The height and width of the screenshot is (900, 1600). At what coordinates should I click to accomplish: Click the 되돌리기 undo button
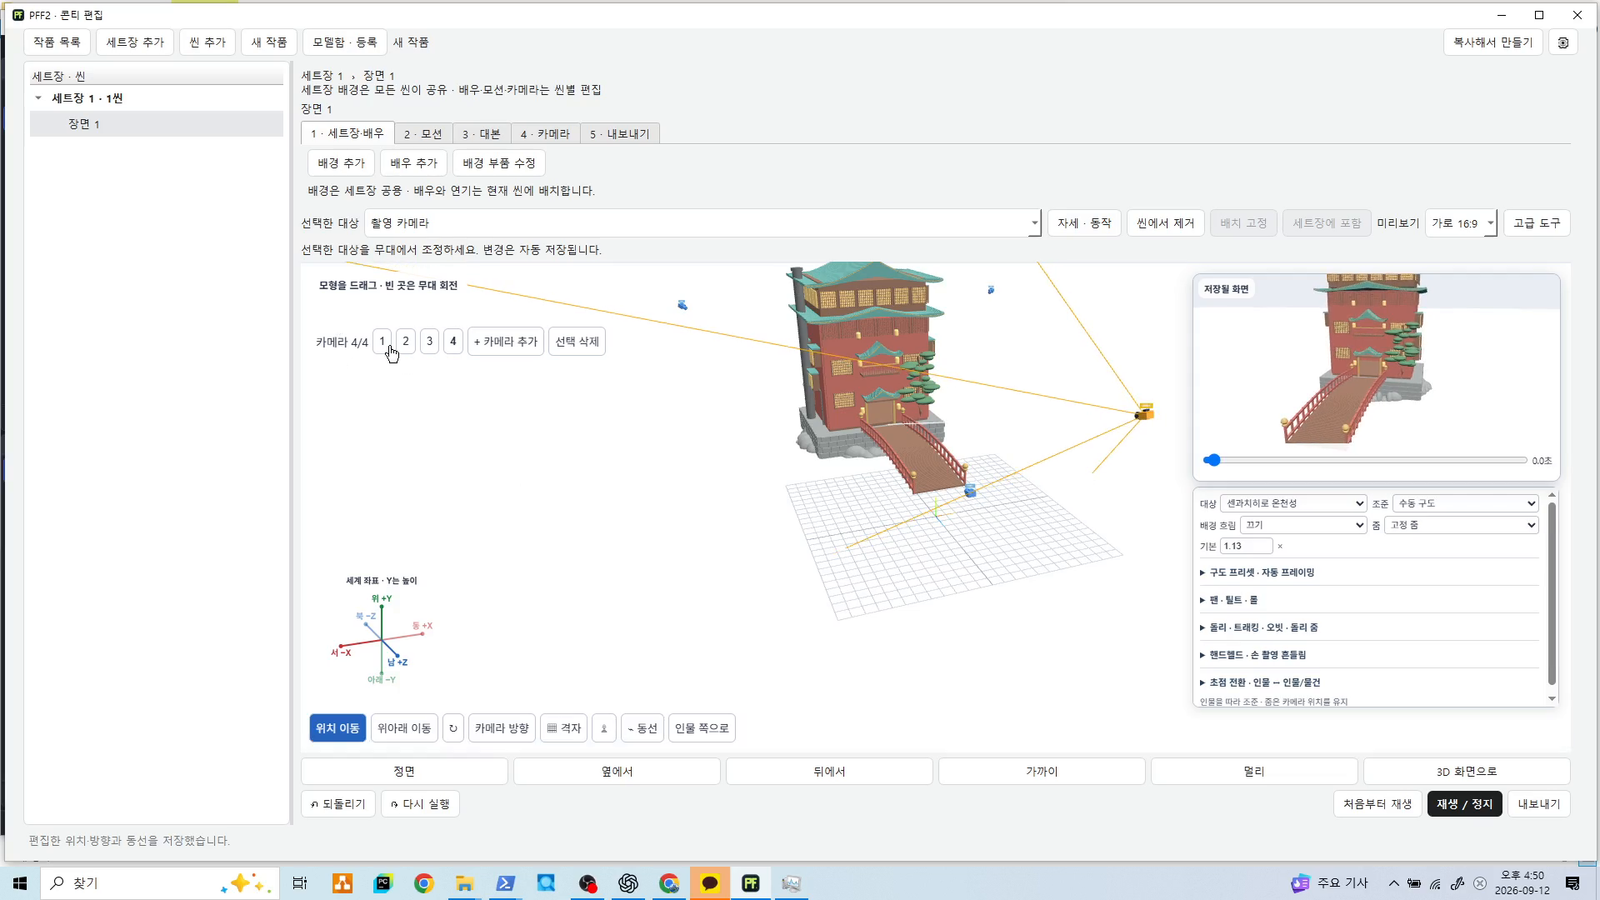[338, 804]
